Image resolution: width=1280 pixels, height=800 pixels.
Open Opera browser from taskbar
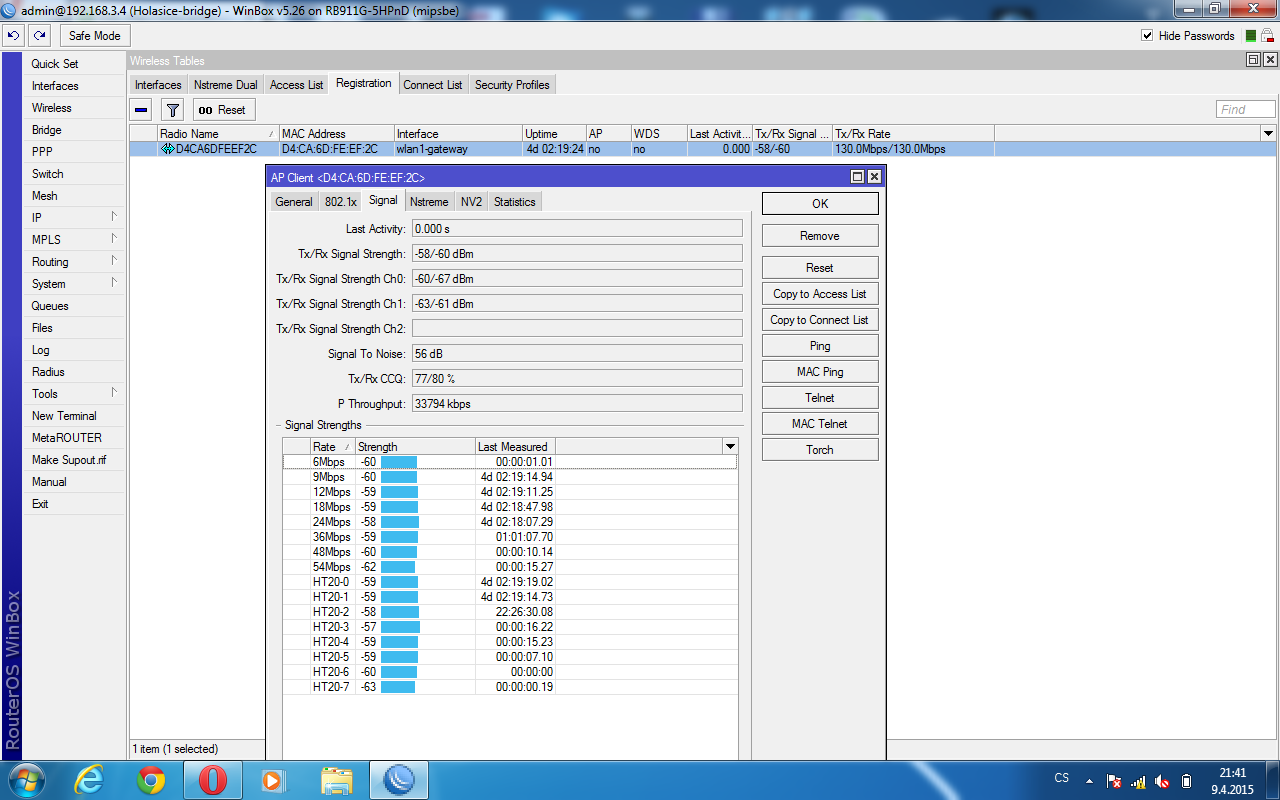212,780
